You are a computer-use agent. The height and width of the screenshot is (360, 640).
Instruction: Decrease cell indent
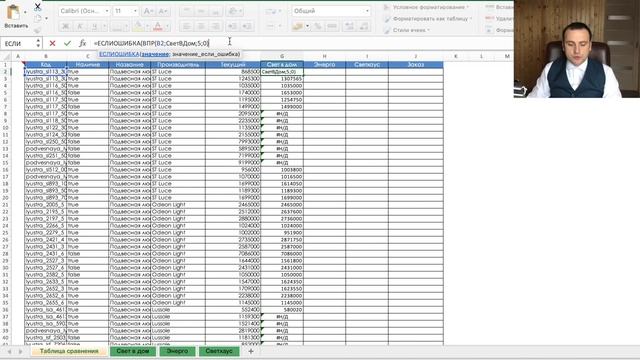click(233, 27)
